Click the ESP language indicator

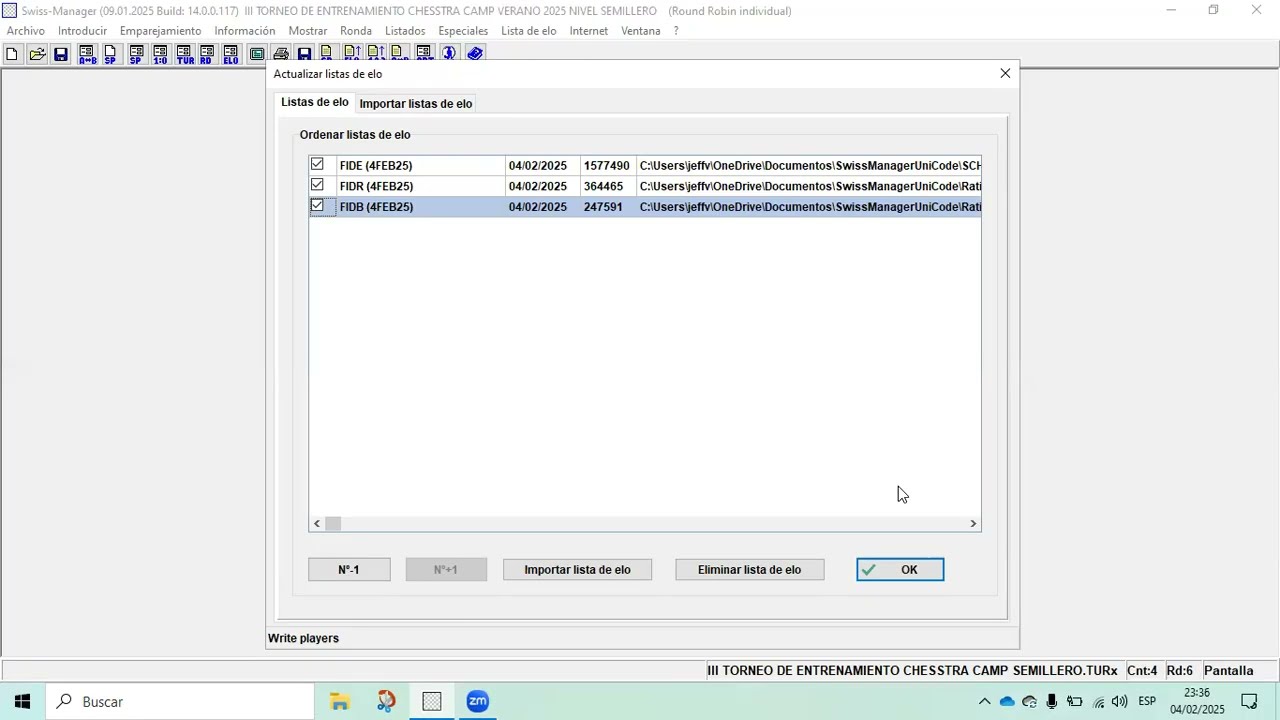pos(1147,702)
